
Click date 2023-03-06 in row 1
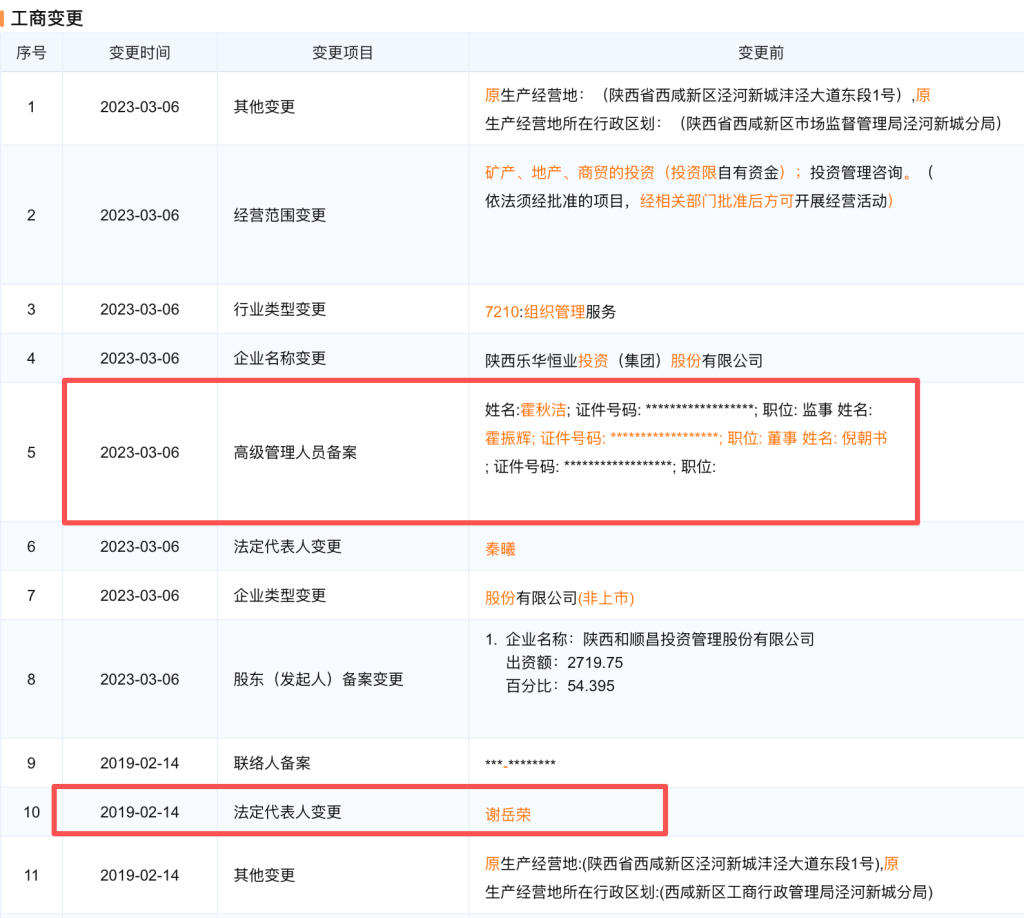pos(139,107)
